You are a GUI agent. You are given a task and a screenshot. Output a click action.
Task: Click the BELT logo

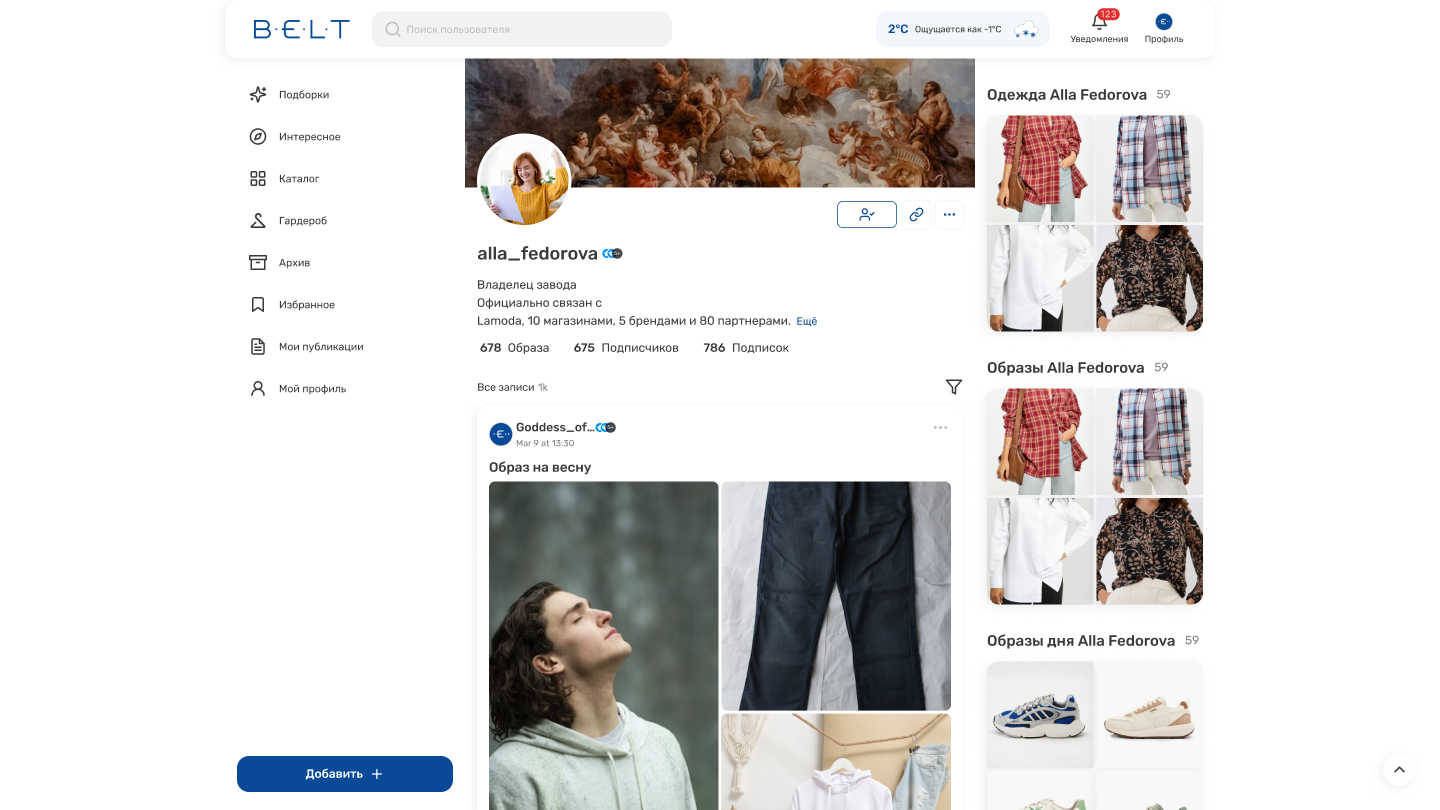click(x=301, y=29)
